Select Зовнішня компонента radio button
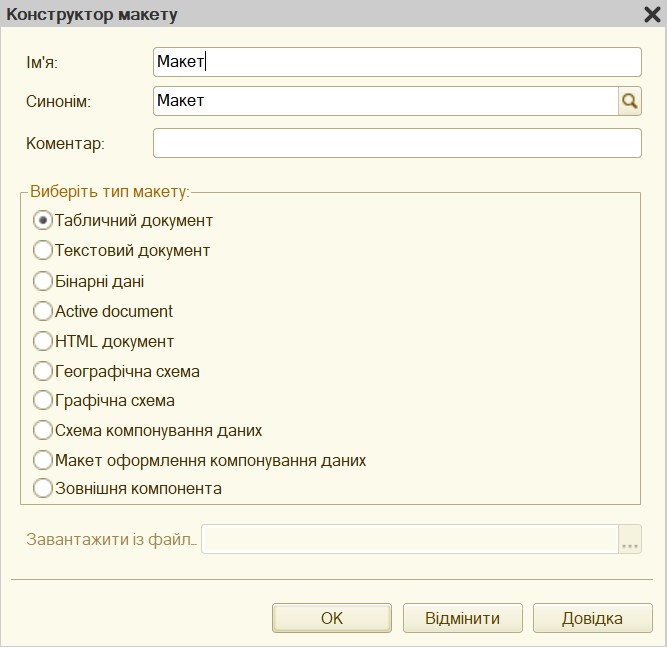Image resolution: width=667 pixels, height=647 pixels. 43,488
